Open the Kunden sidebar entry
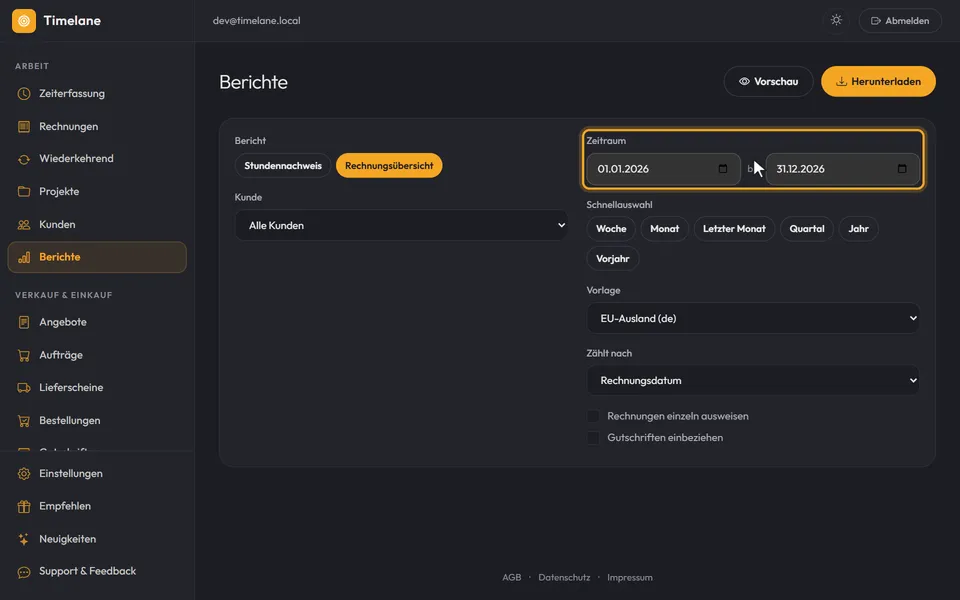Viewport: 960px width, 600px height. click(x=97, y=225)
